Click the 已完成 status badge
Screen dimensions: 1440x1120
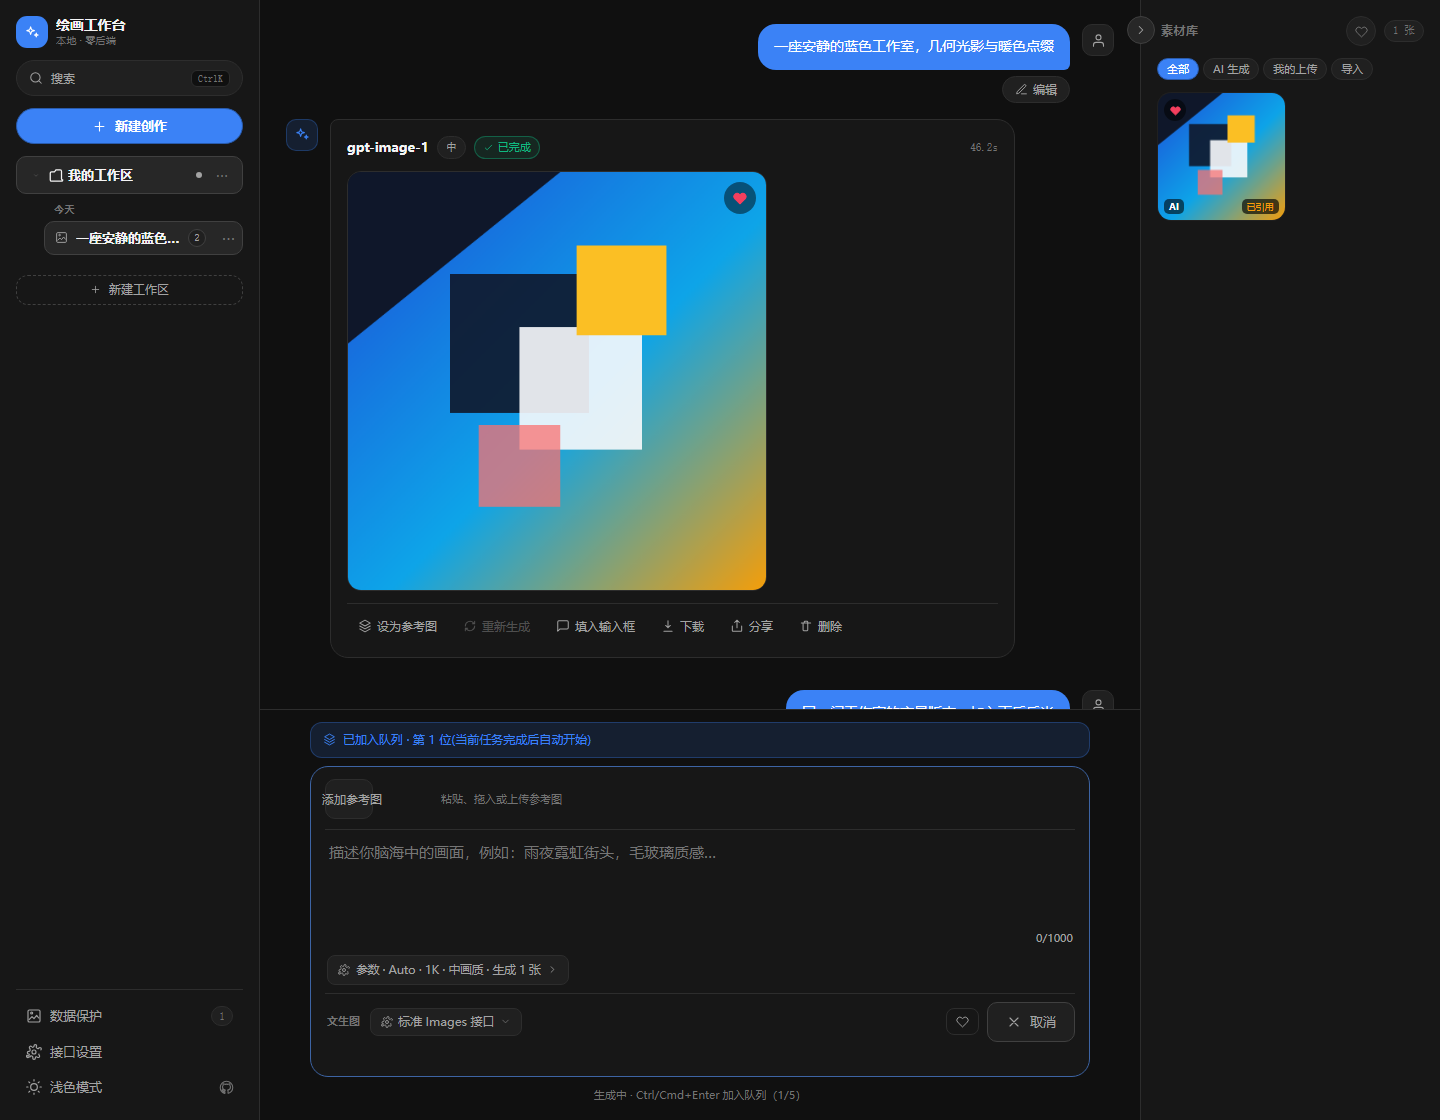(507, 147)
